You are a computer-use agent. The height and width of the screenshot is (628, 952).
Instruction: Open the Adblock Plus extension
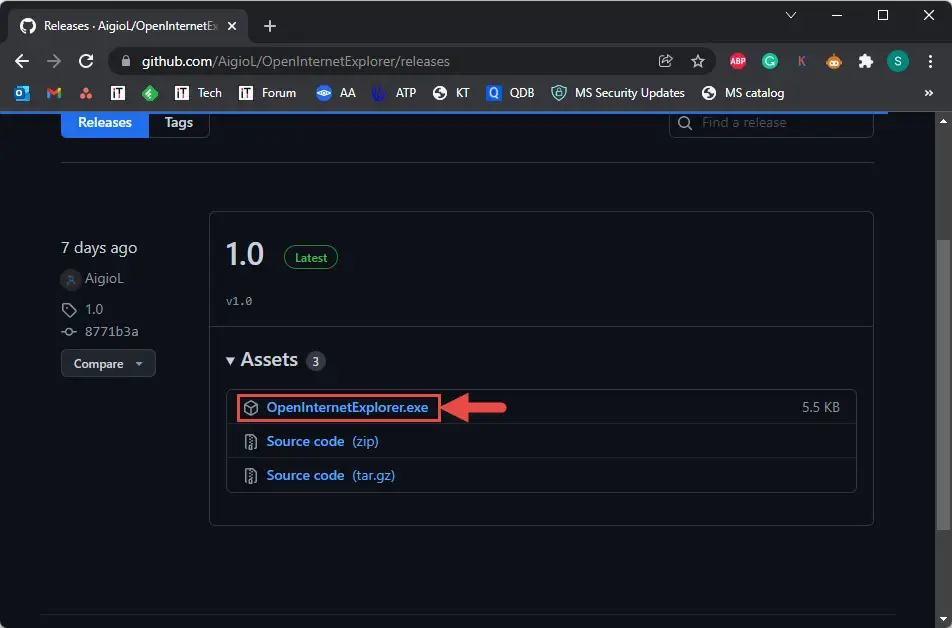(738, 61)
